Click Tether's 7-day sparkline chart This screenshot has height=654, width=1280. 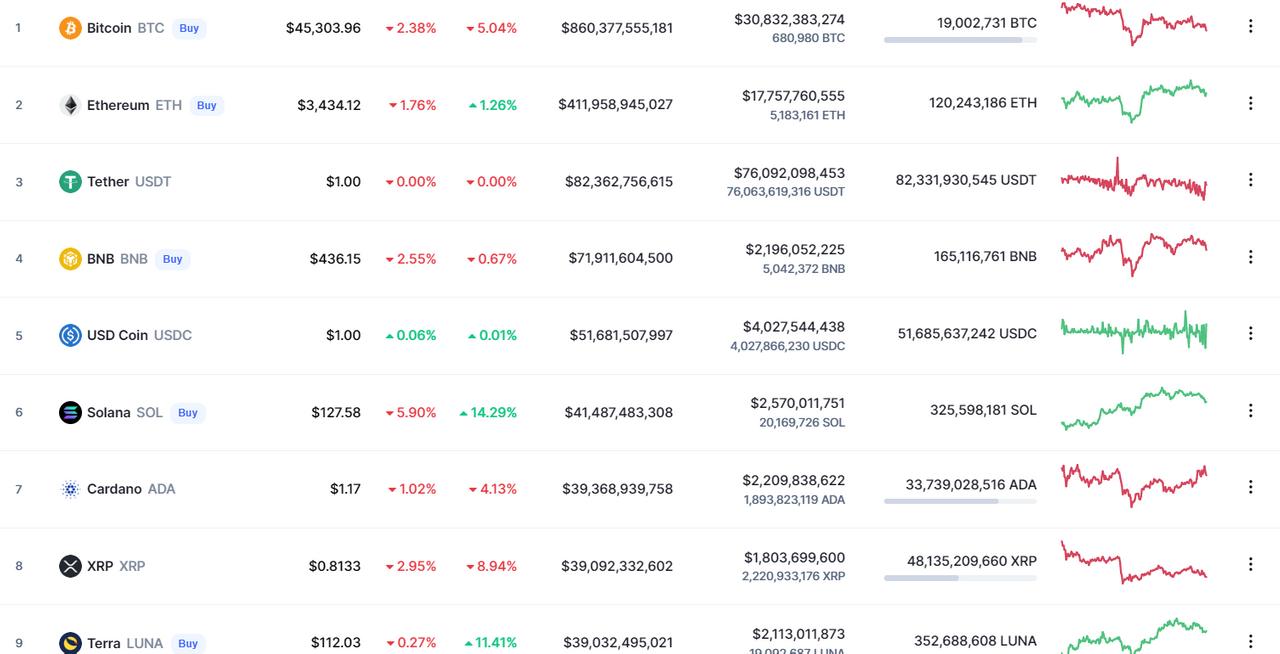pyautogui.click(x=1134, y=179)
